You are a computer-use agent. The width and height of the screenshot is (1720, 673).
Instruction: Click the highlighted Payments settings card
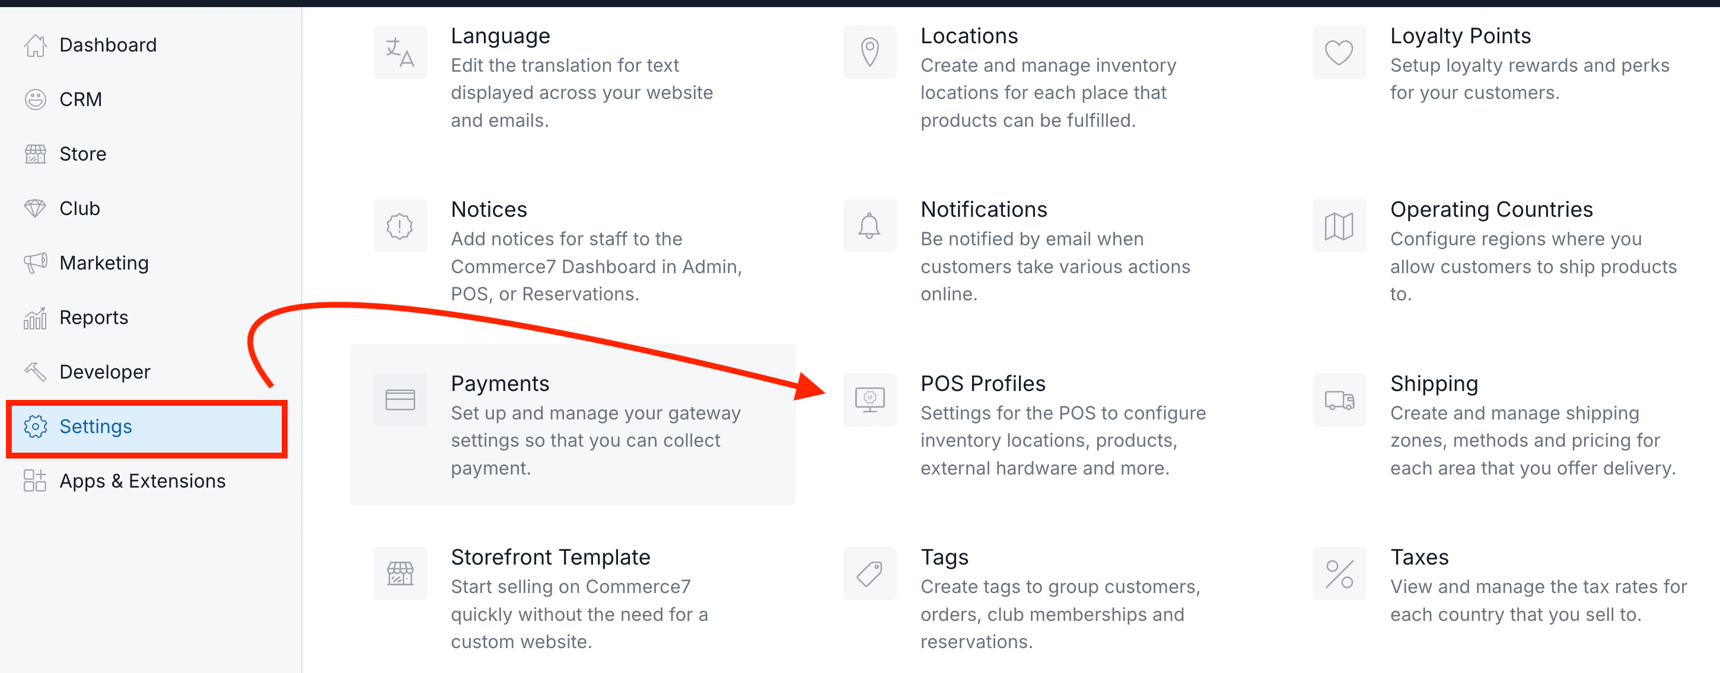click(x=572, y=425)
